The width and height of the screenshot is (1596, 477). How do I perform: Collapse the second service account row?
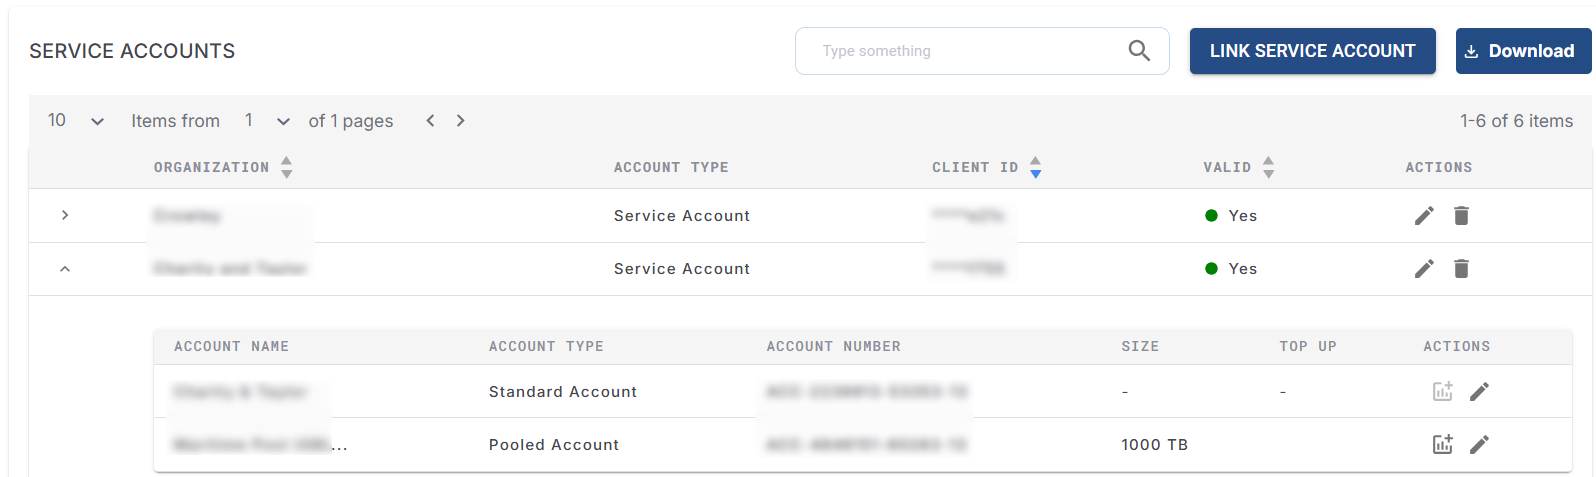click(65, 269)
